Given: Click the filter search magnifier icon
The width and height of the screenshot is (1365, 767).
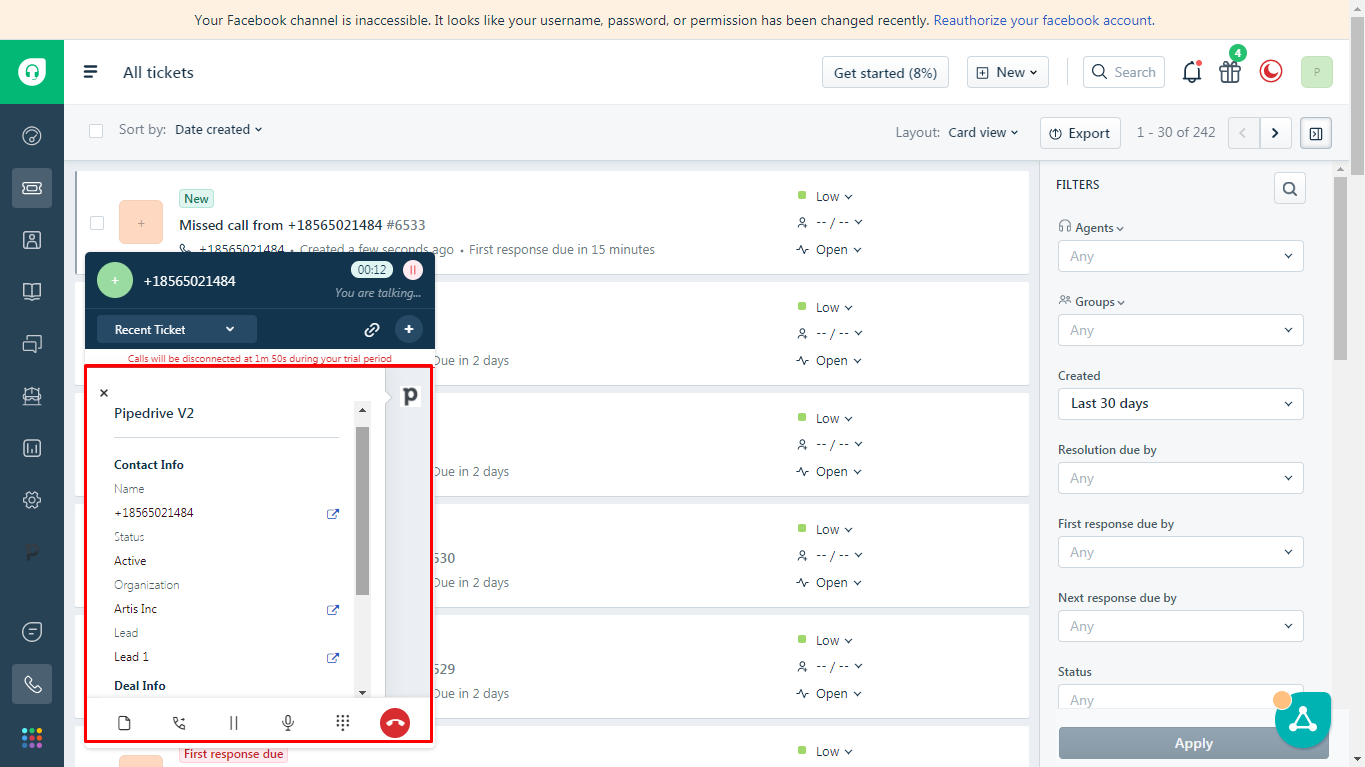Looking at the screenshot, I should [1290, 188].
